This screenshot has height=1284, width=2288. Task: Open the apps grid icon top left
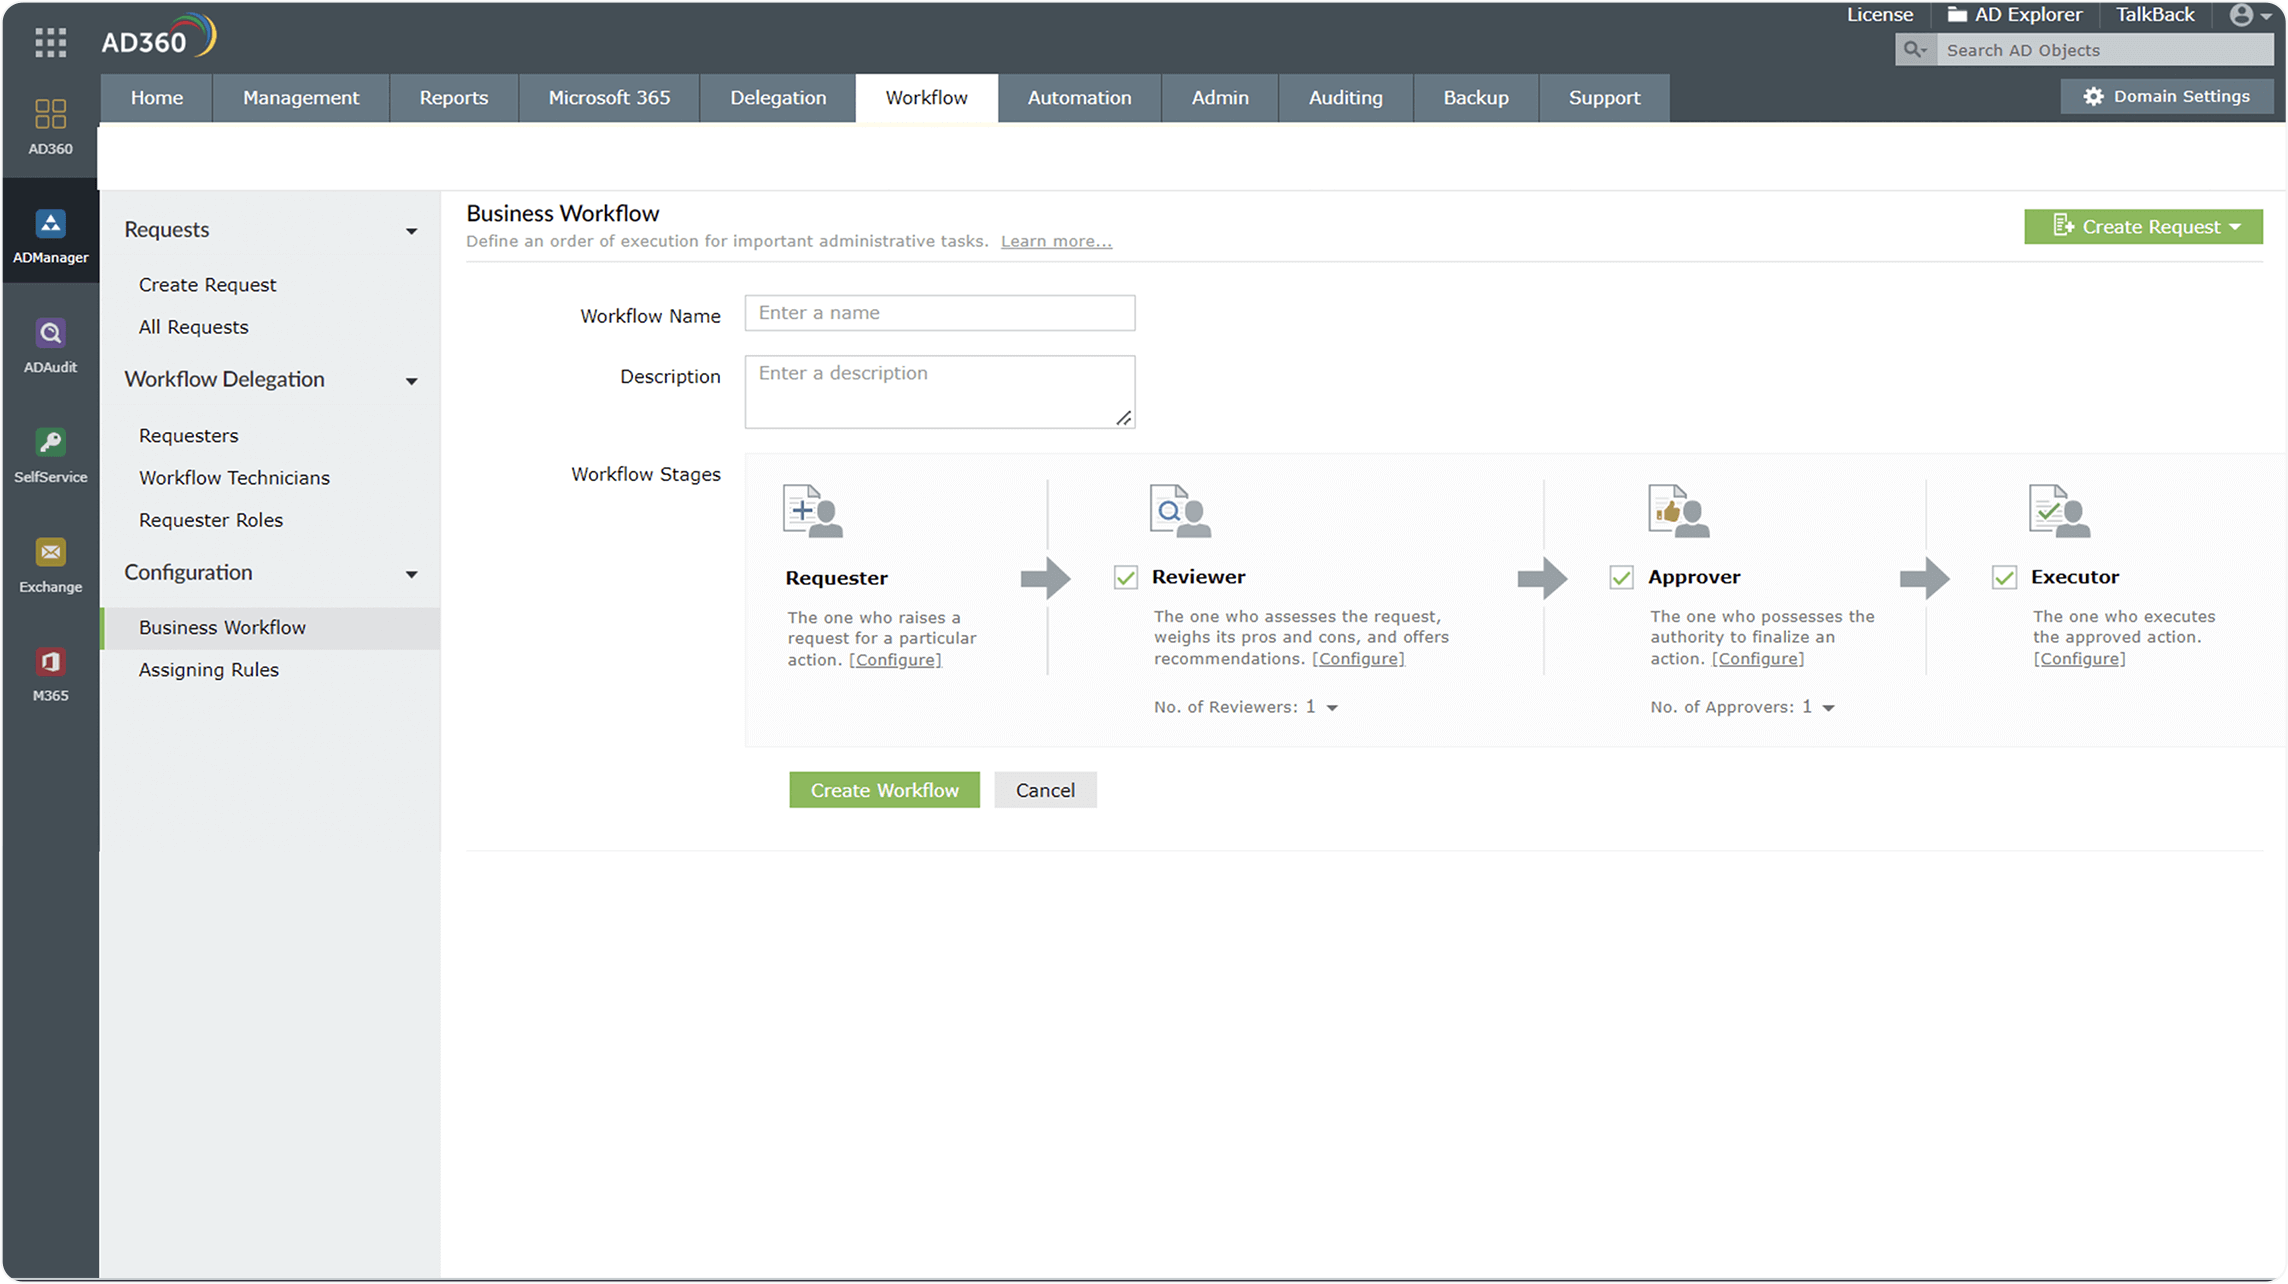point(49,42)
